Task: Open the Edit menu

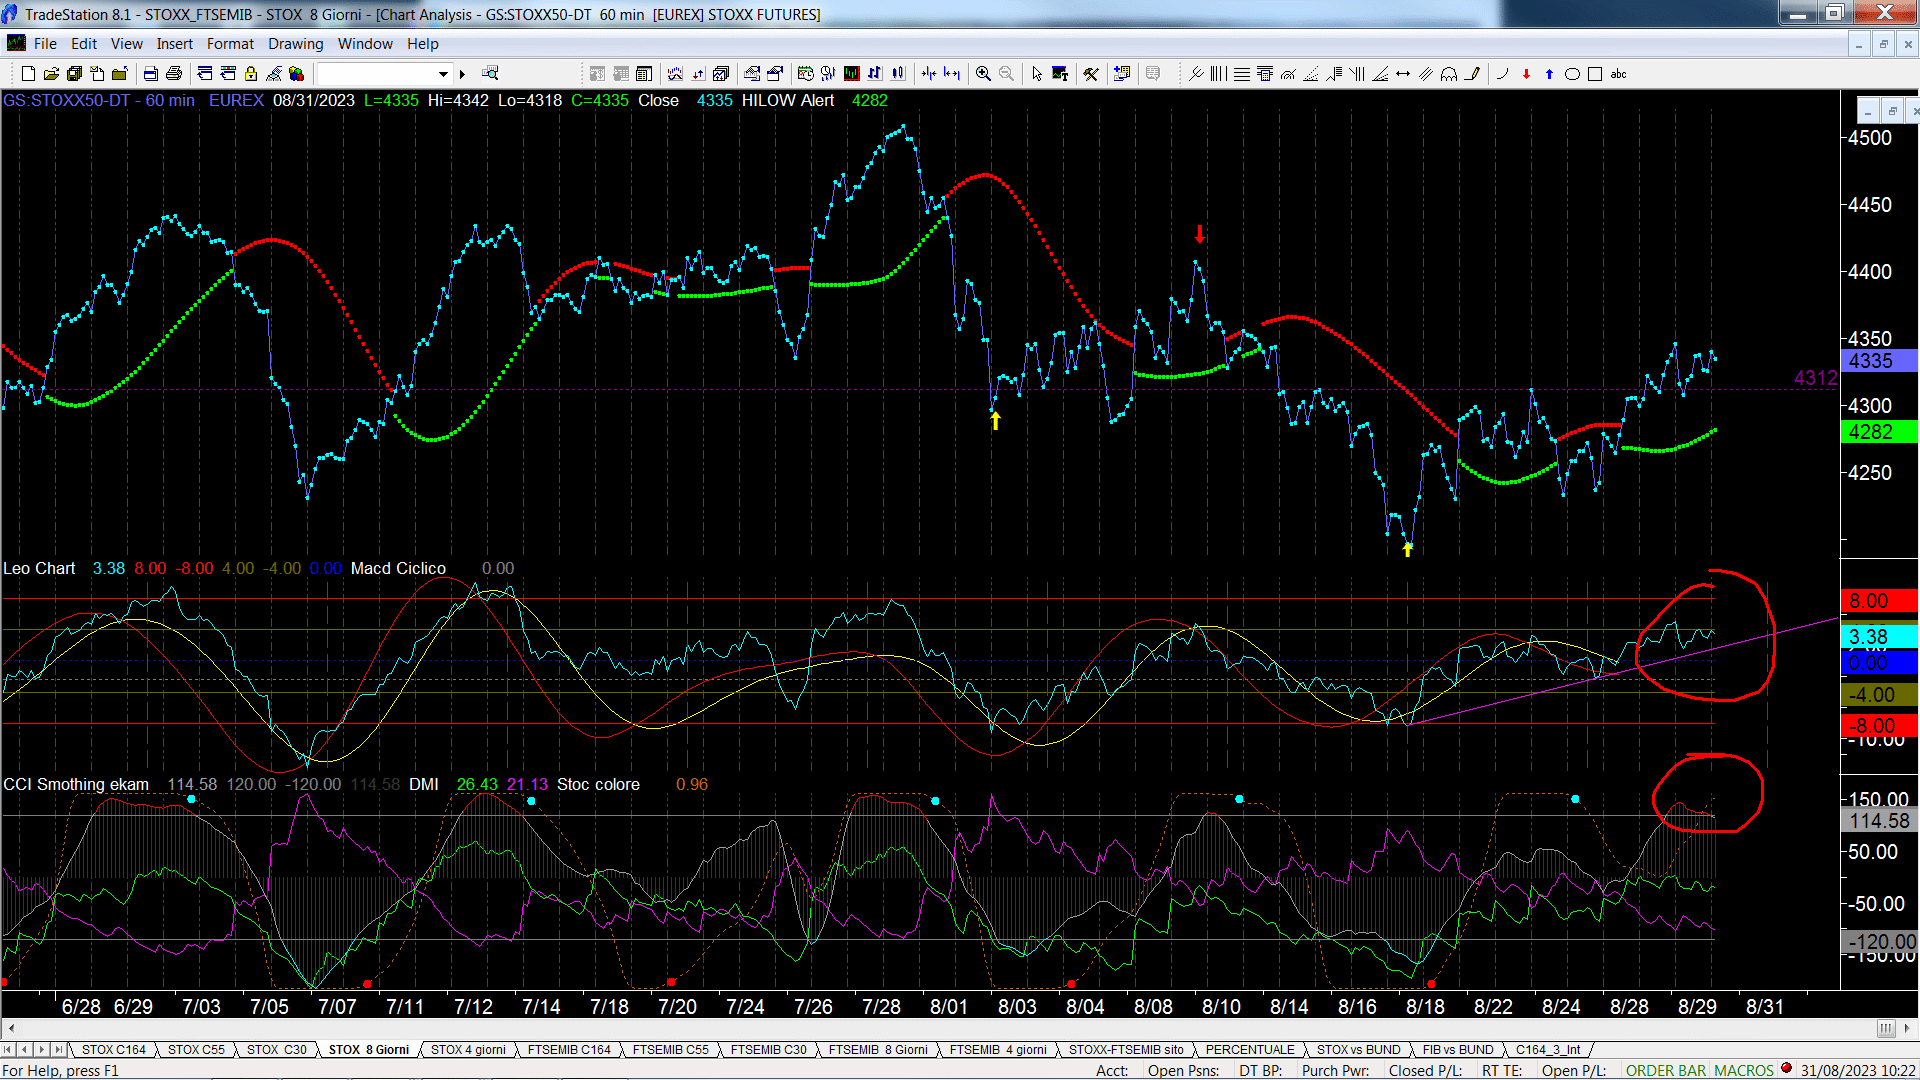Action: click(x=84, y=44)
